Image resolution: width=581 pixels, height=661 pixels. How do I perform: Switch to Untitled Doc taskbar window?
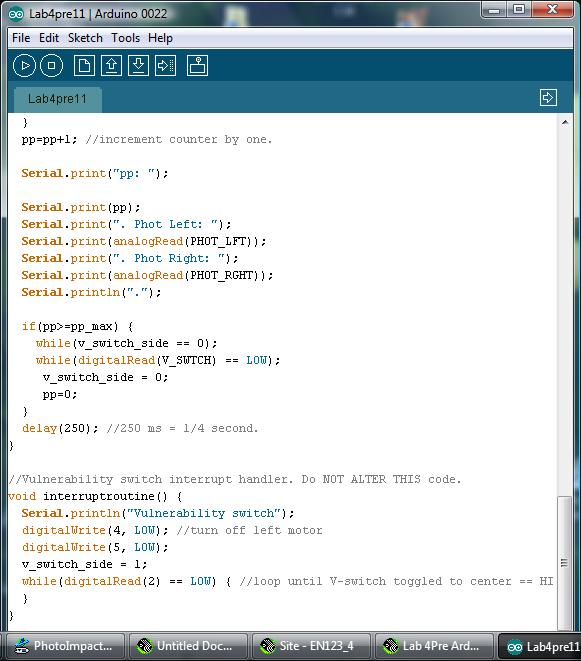click(187, 646)
